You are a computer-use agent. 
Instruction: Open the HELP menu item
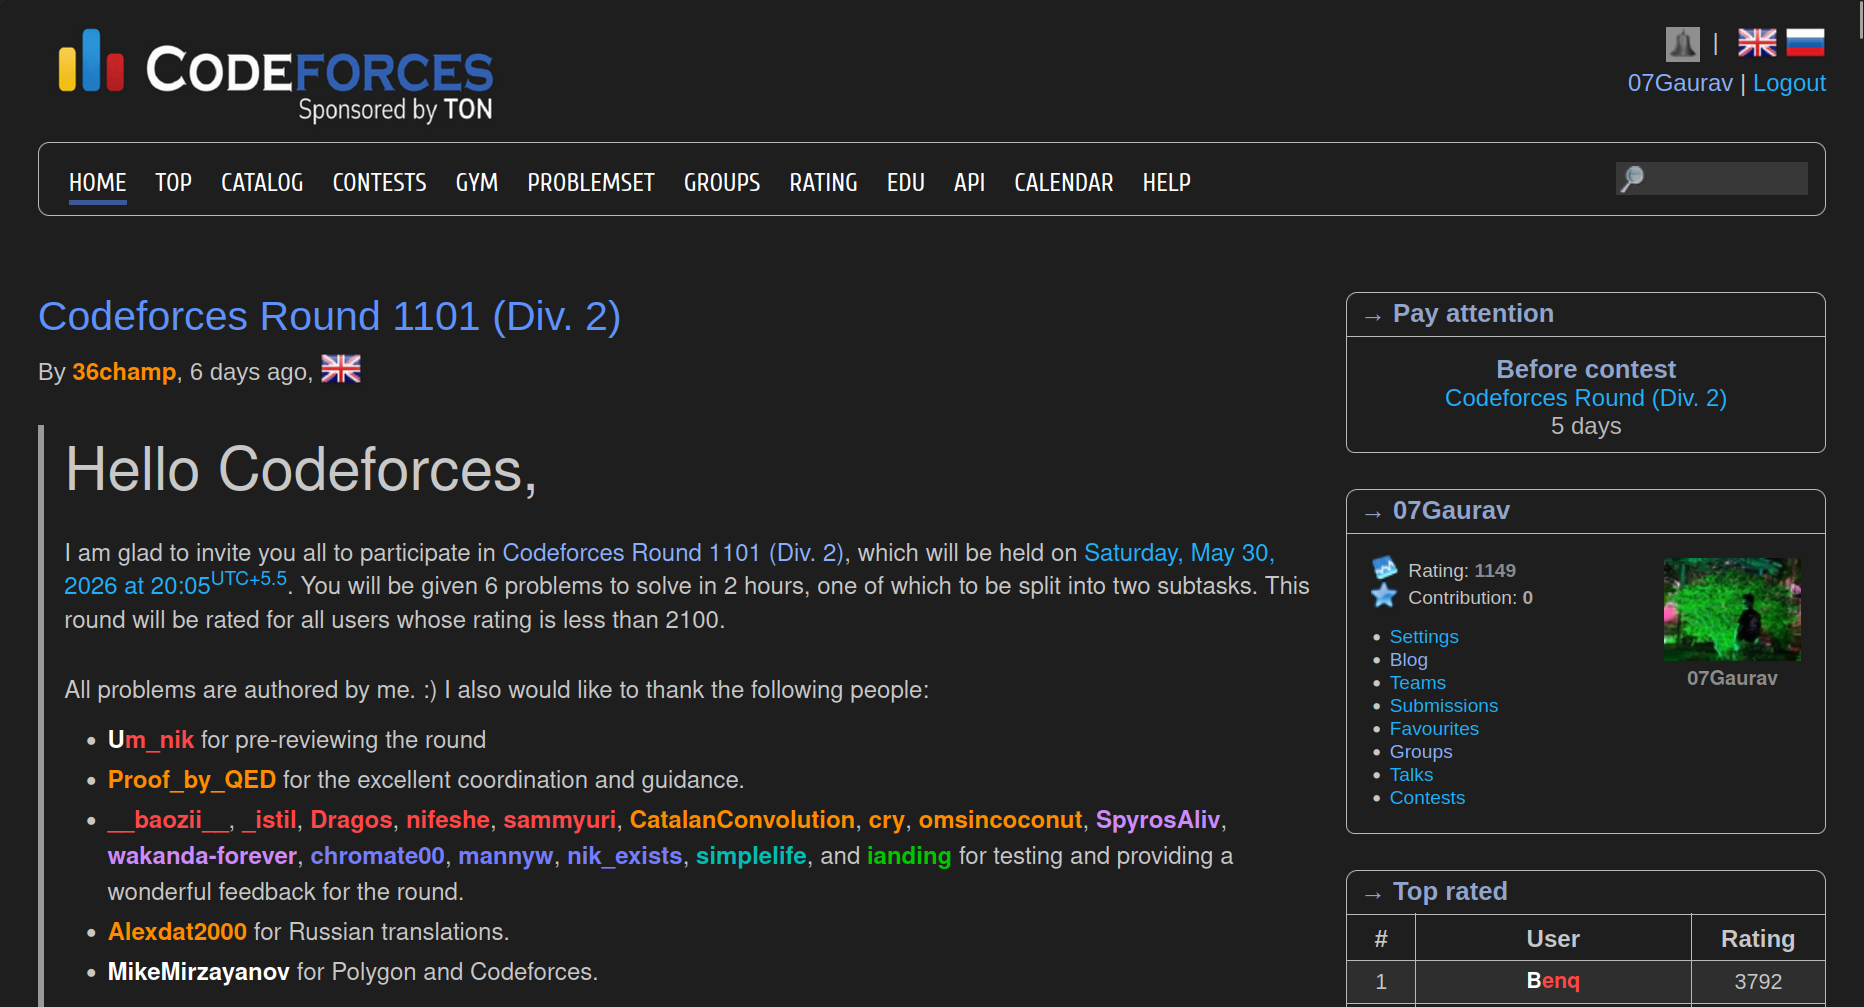click(x=1167, y=183)
